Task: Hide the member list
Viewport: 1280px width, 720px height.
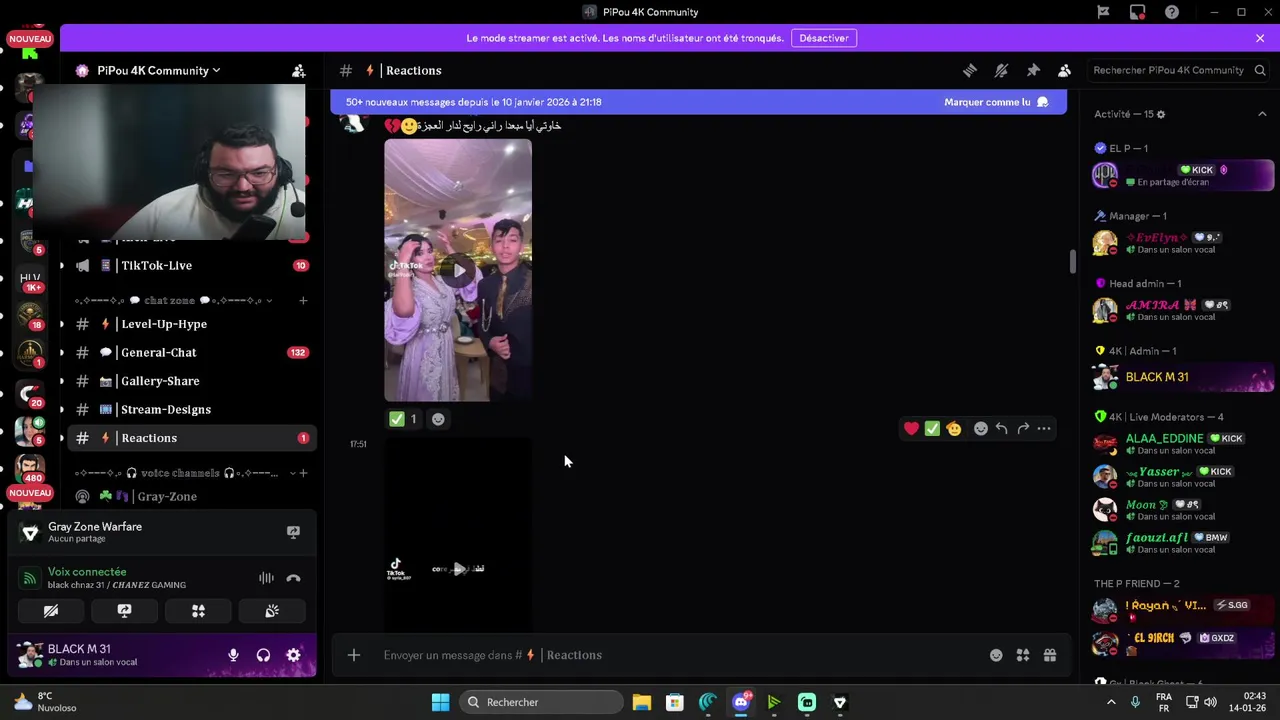Action: 1064,70
